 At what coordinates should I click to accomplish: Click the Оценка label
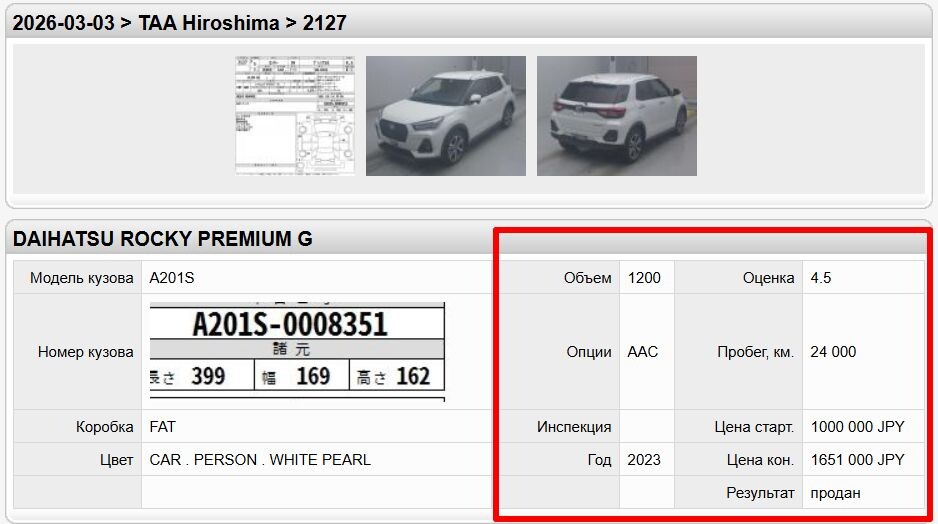pyautogui.click(x=769, y=278)
